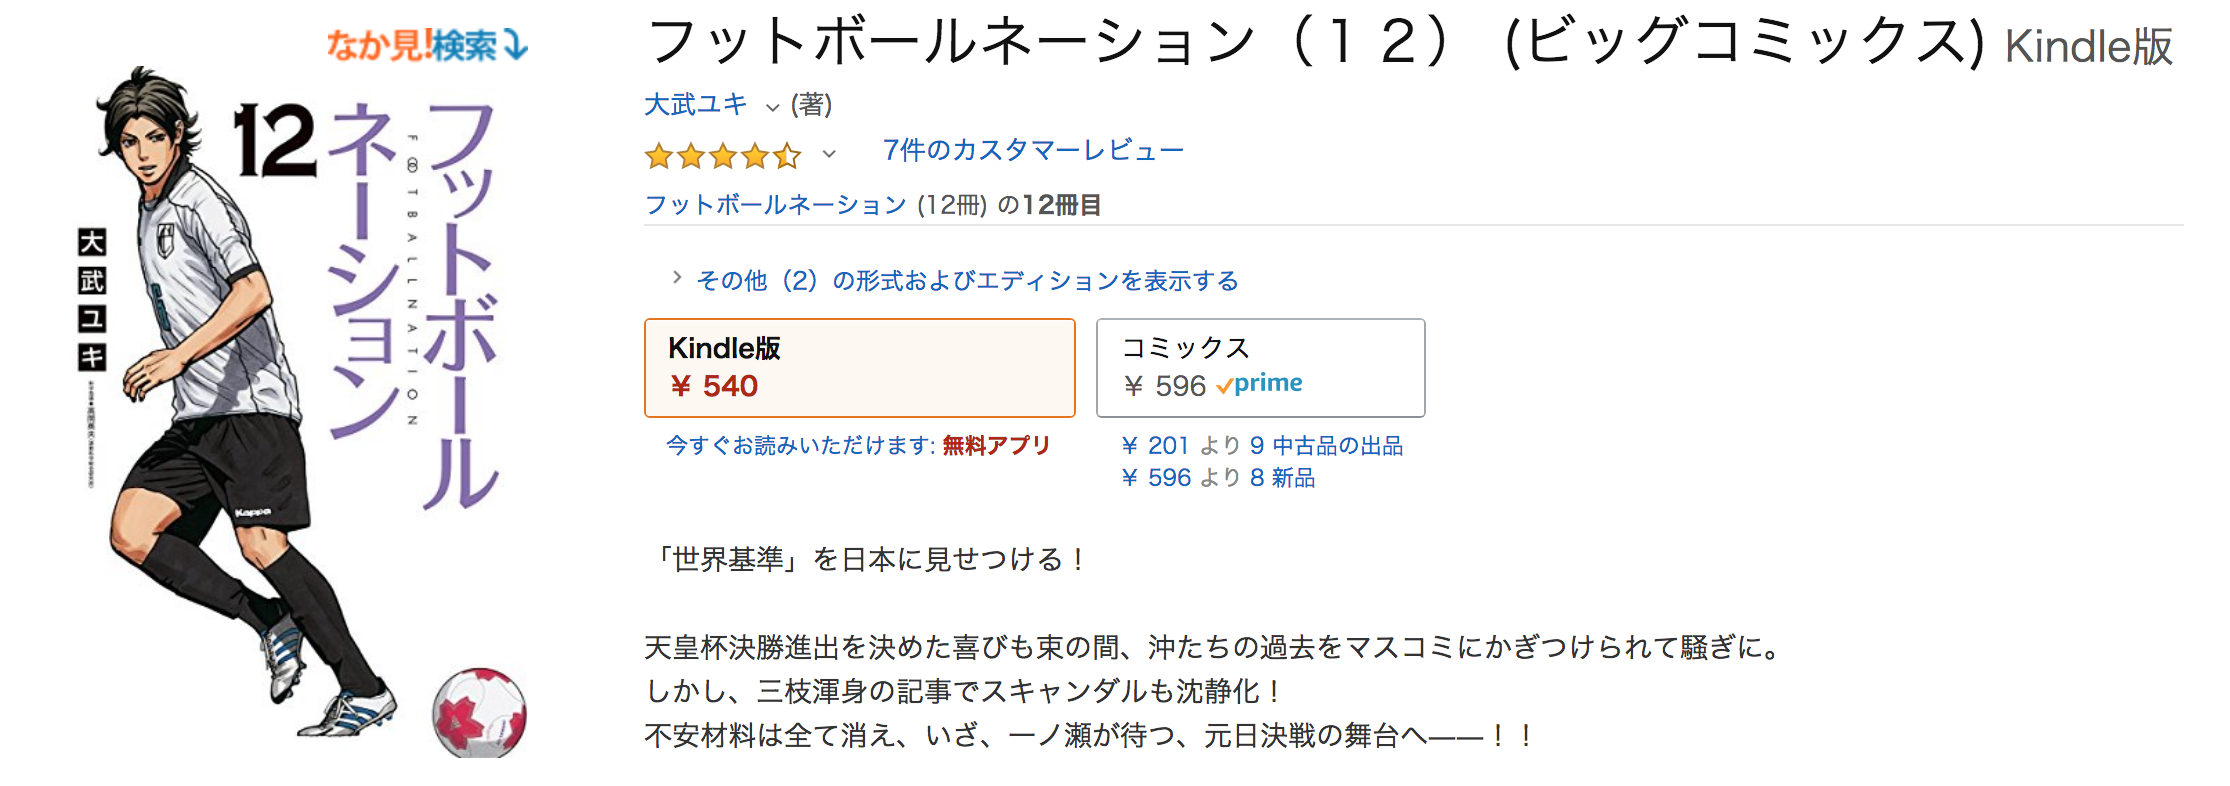Click the soccer ball on the cover
Screen dimensions: 2230x786
point(479,712)
